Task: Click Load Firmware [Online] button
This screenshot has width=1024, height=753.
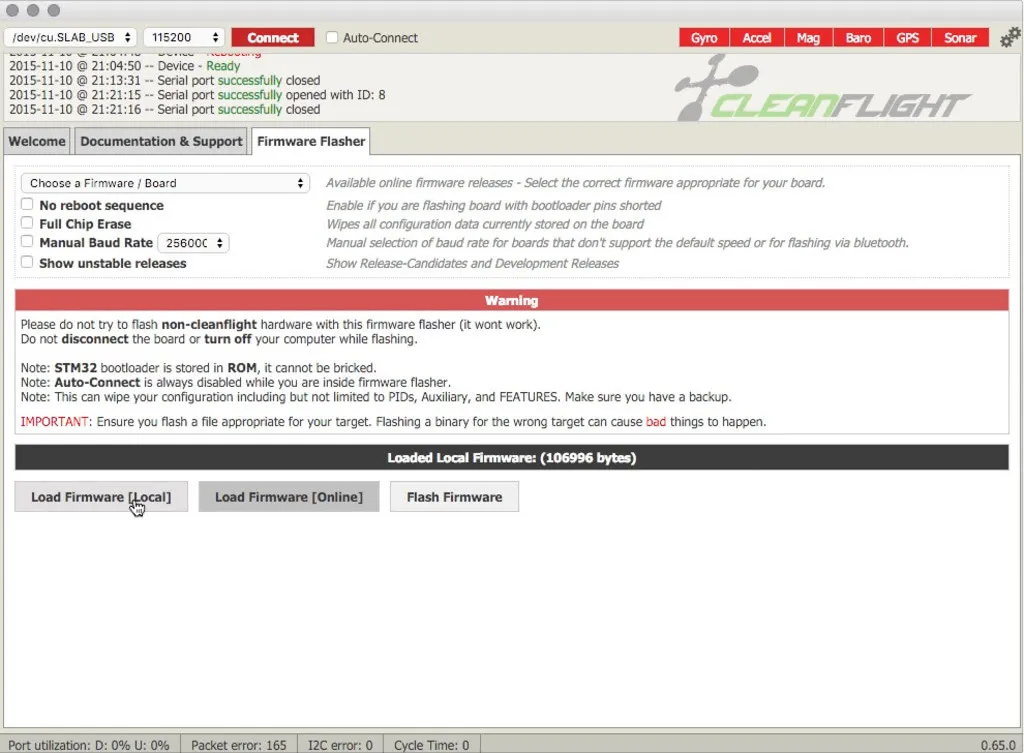Action: point(288,497)
